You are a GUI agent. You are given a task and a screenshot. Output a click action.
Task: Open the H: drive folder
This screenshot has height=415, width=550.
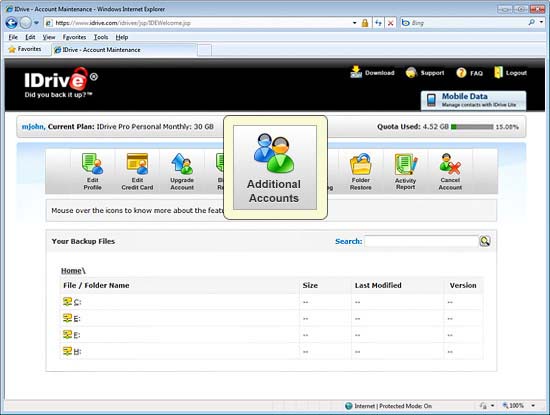[x=72, y=351]
